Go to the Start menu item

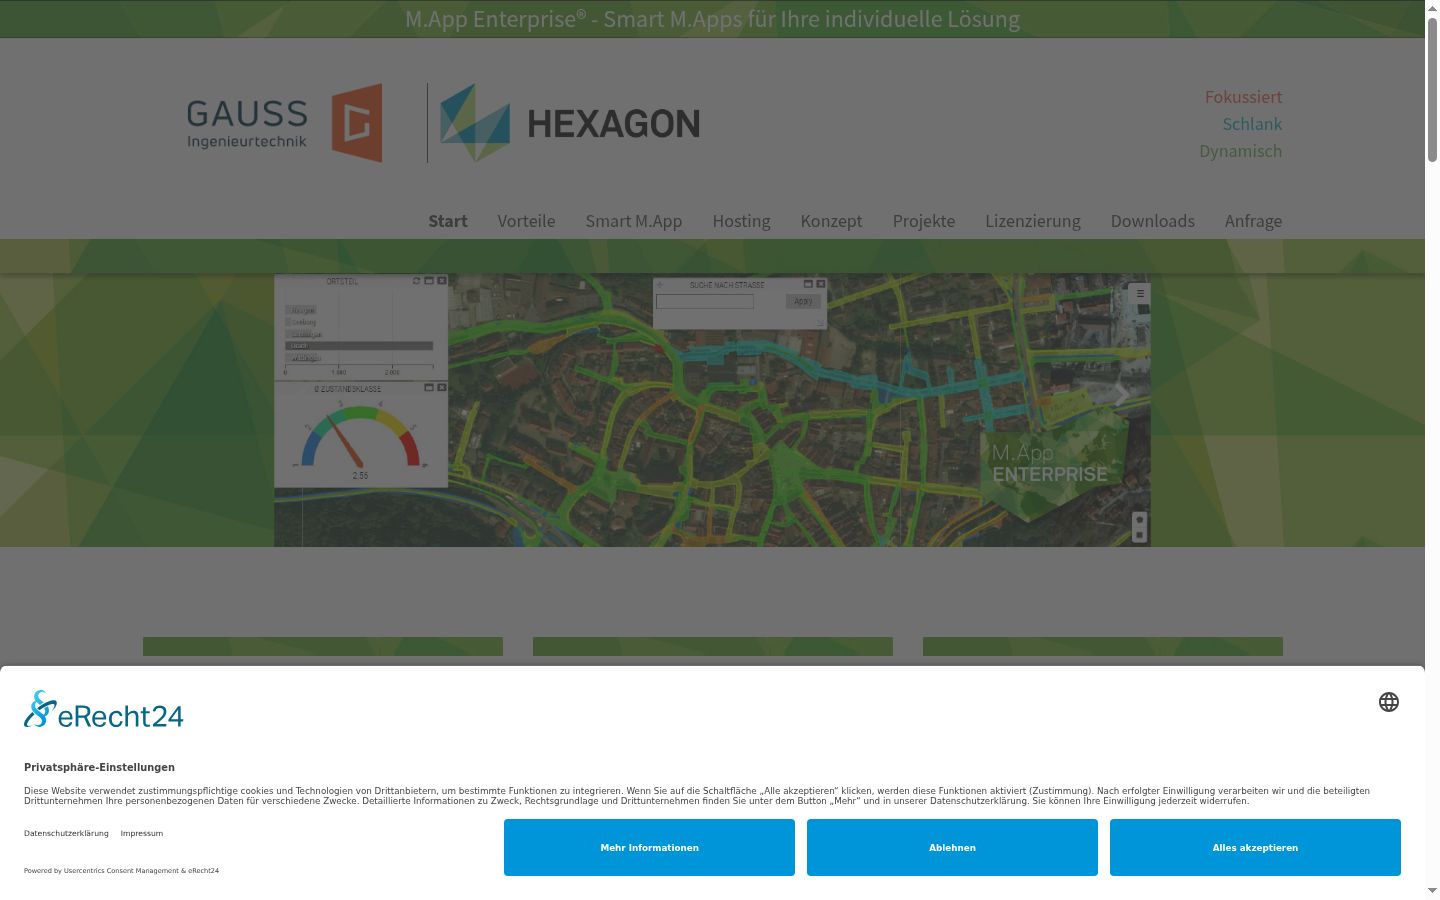tap(448, 221)
